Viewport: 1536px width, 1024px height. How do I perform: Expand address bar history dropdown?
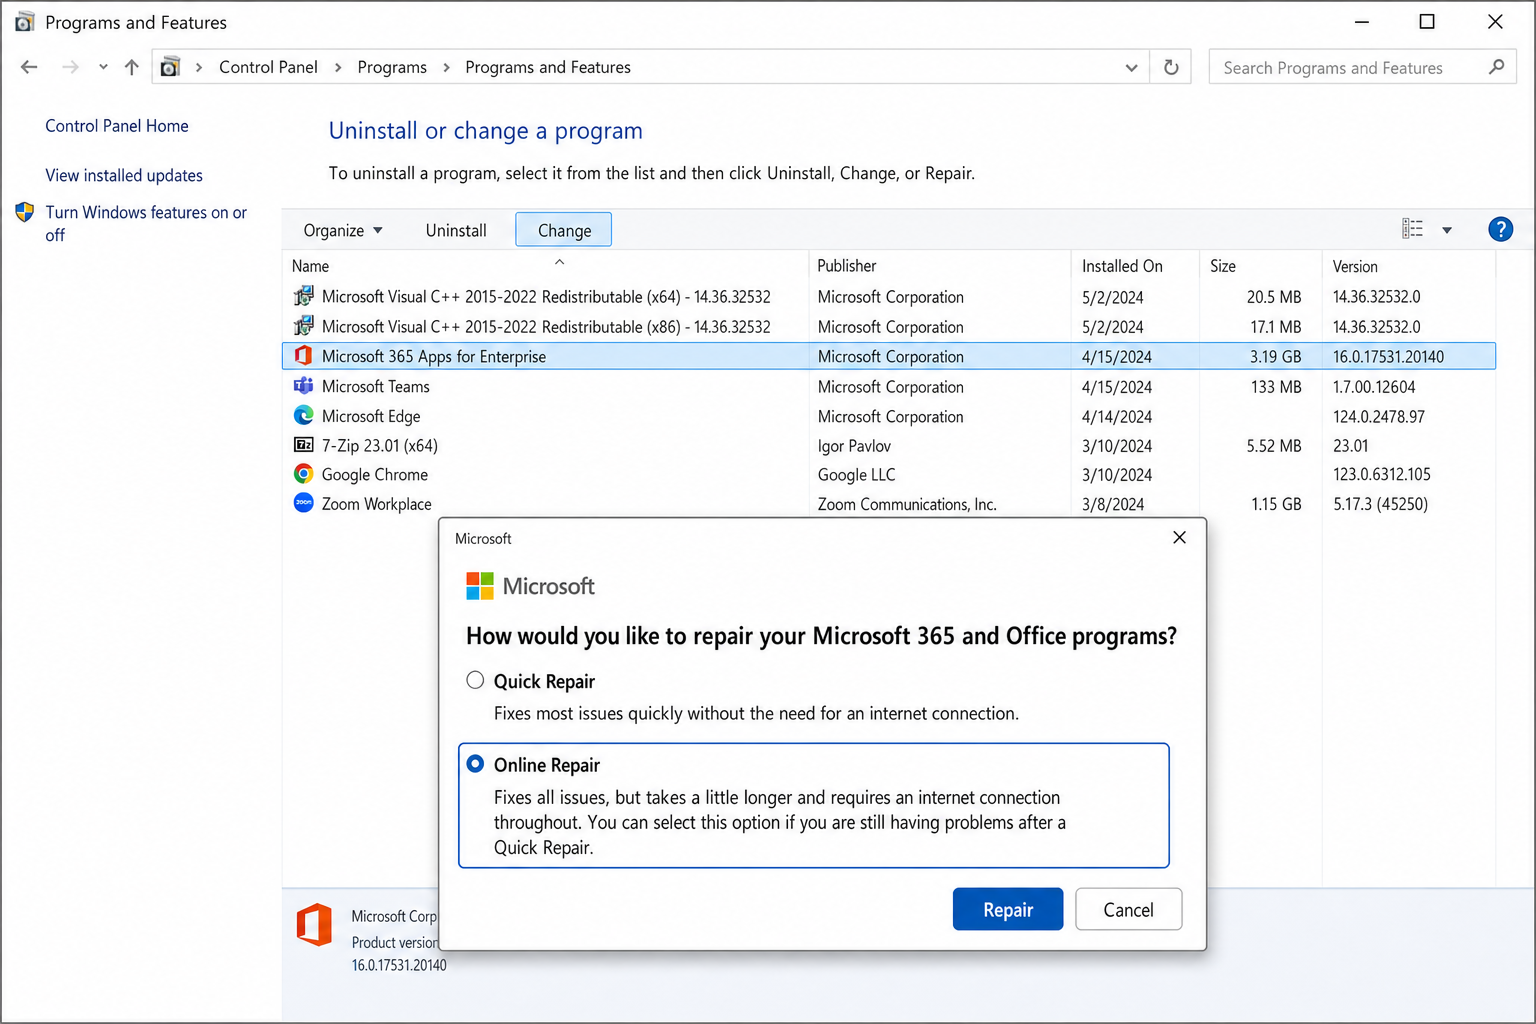(1131, 68)
